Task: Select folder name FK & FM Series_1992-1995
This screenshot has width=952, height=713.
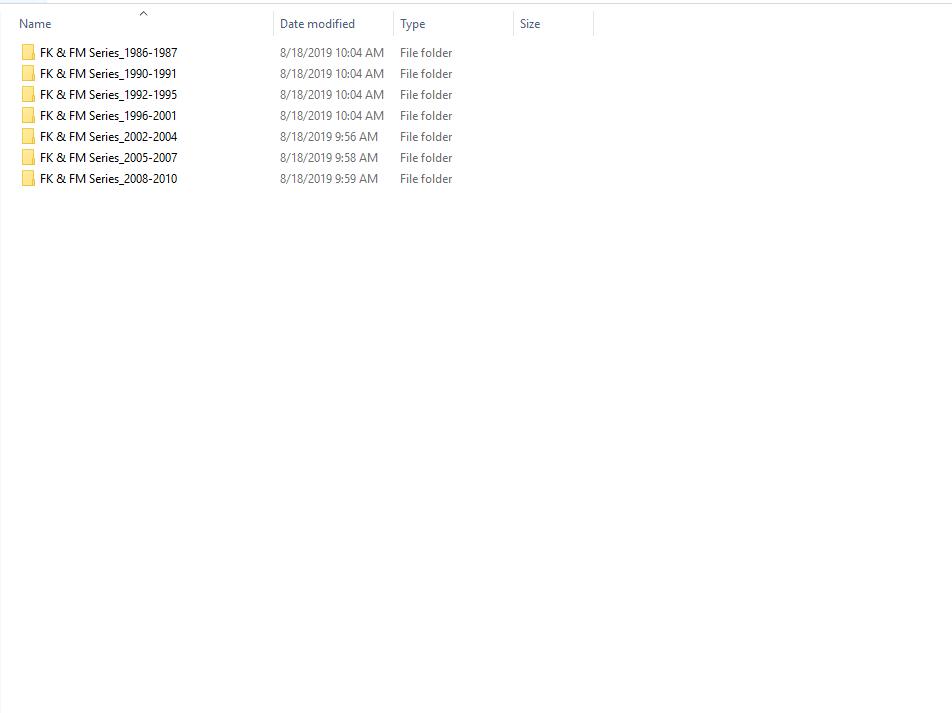Action: click(x=109, y=95)
